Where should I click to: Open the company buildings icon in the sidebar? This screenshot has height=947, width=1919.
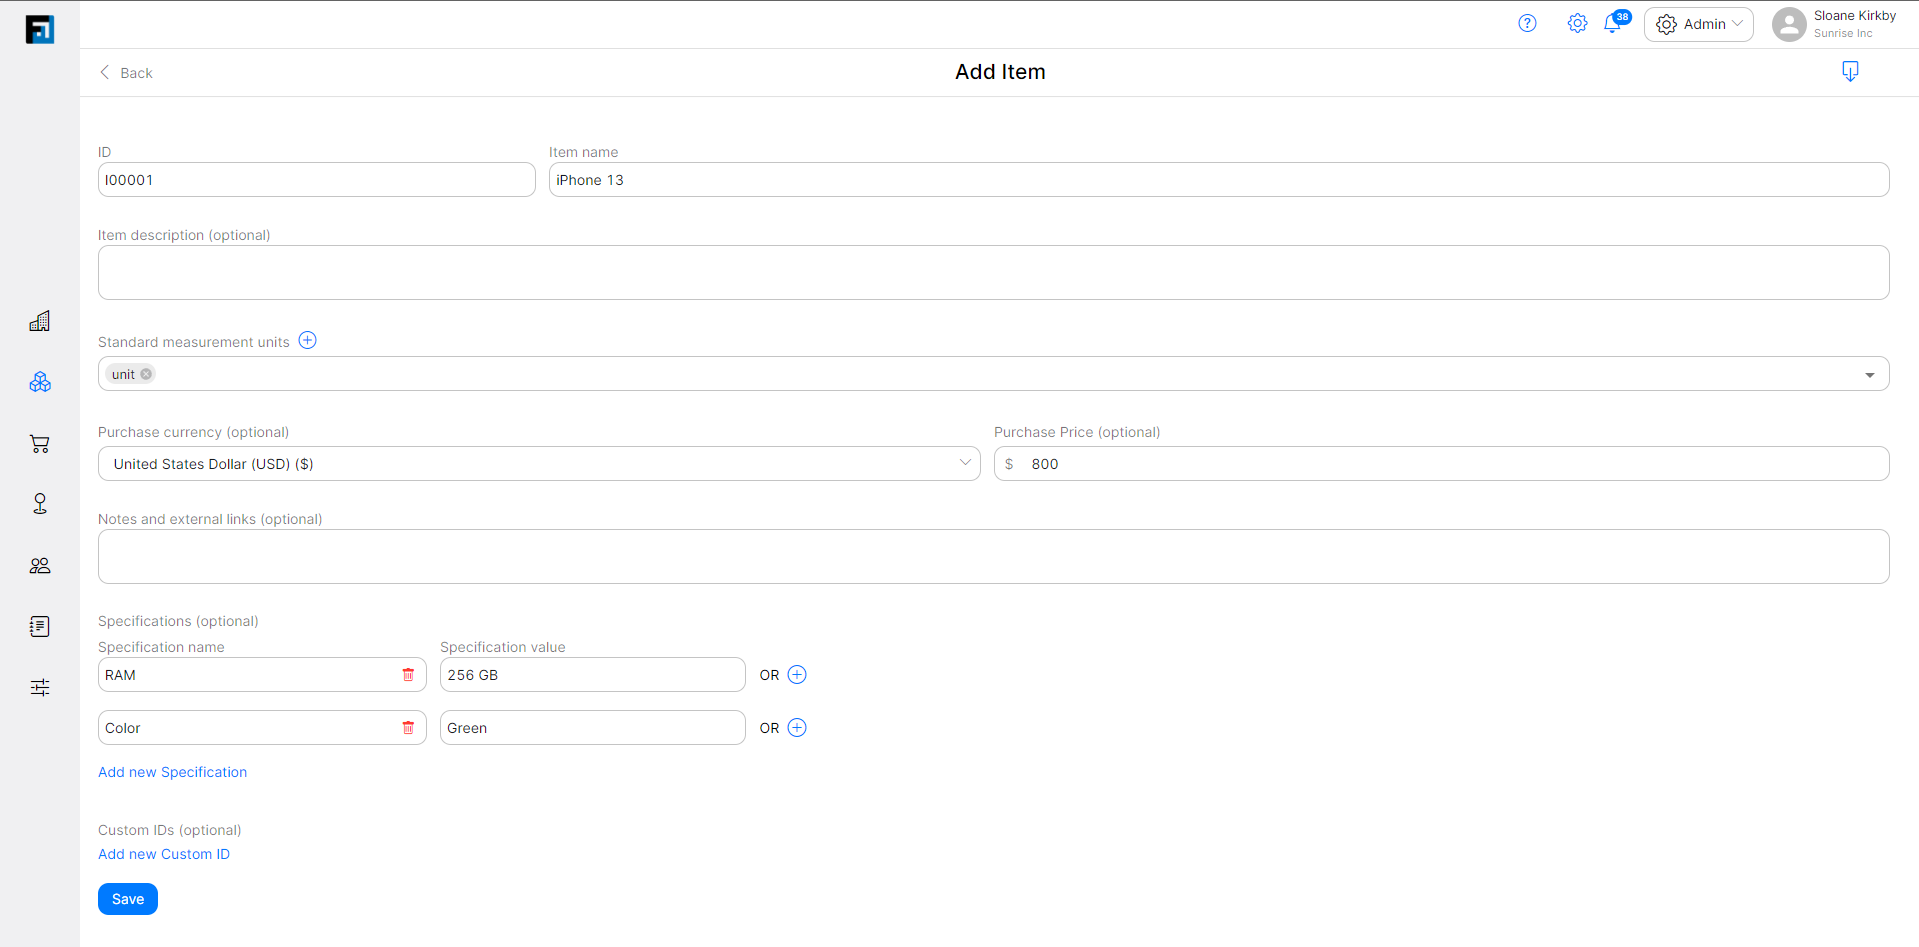point(40,321)
